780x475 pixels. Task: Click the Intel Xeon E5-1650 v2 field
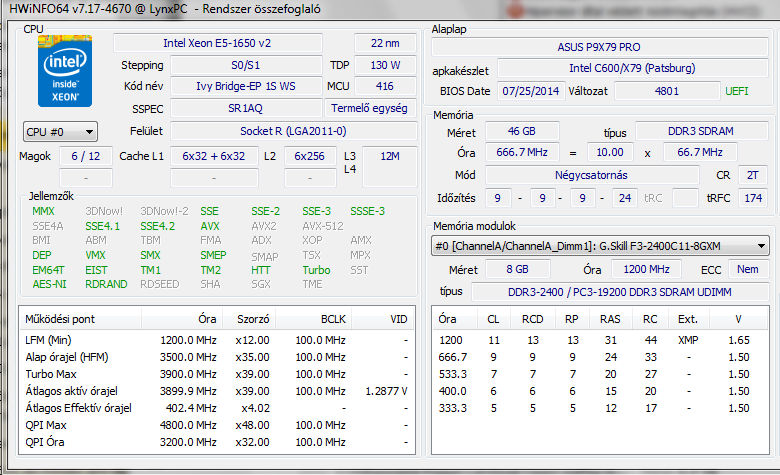[x=217, y=43]
